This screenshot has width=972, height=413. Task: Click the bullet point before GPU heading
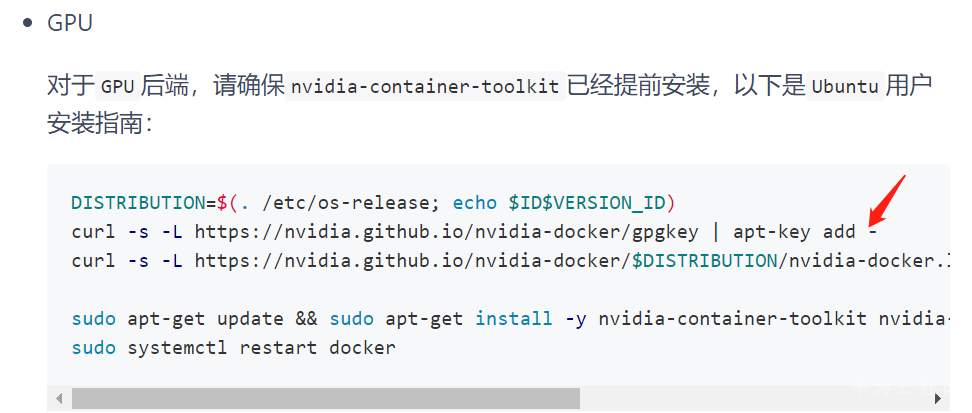click(28, 23)
